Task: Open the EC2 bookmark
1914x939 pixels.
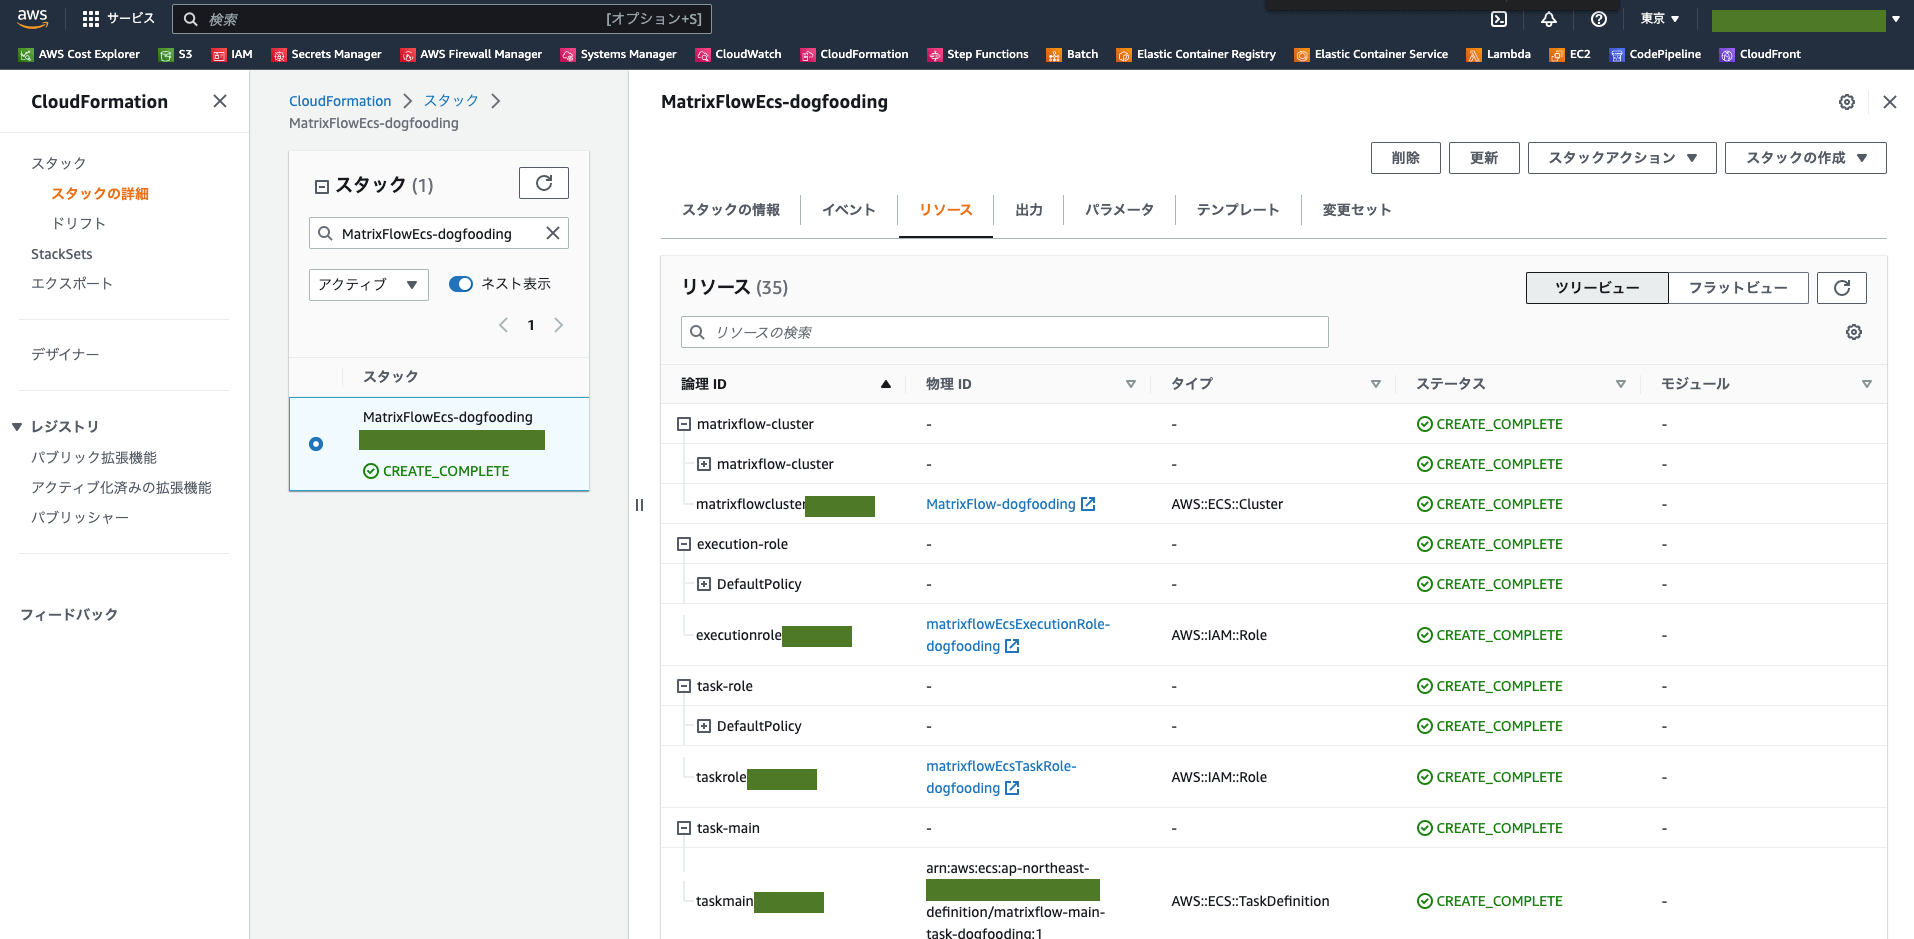Action: pos(1570,54)
